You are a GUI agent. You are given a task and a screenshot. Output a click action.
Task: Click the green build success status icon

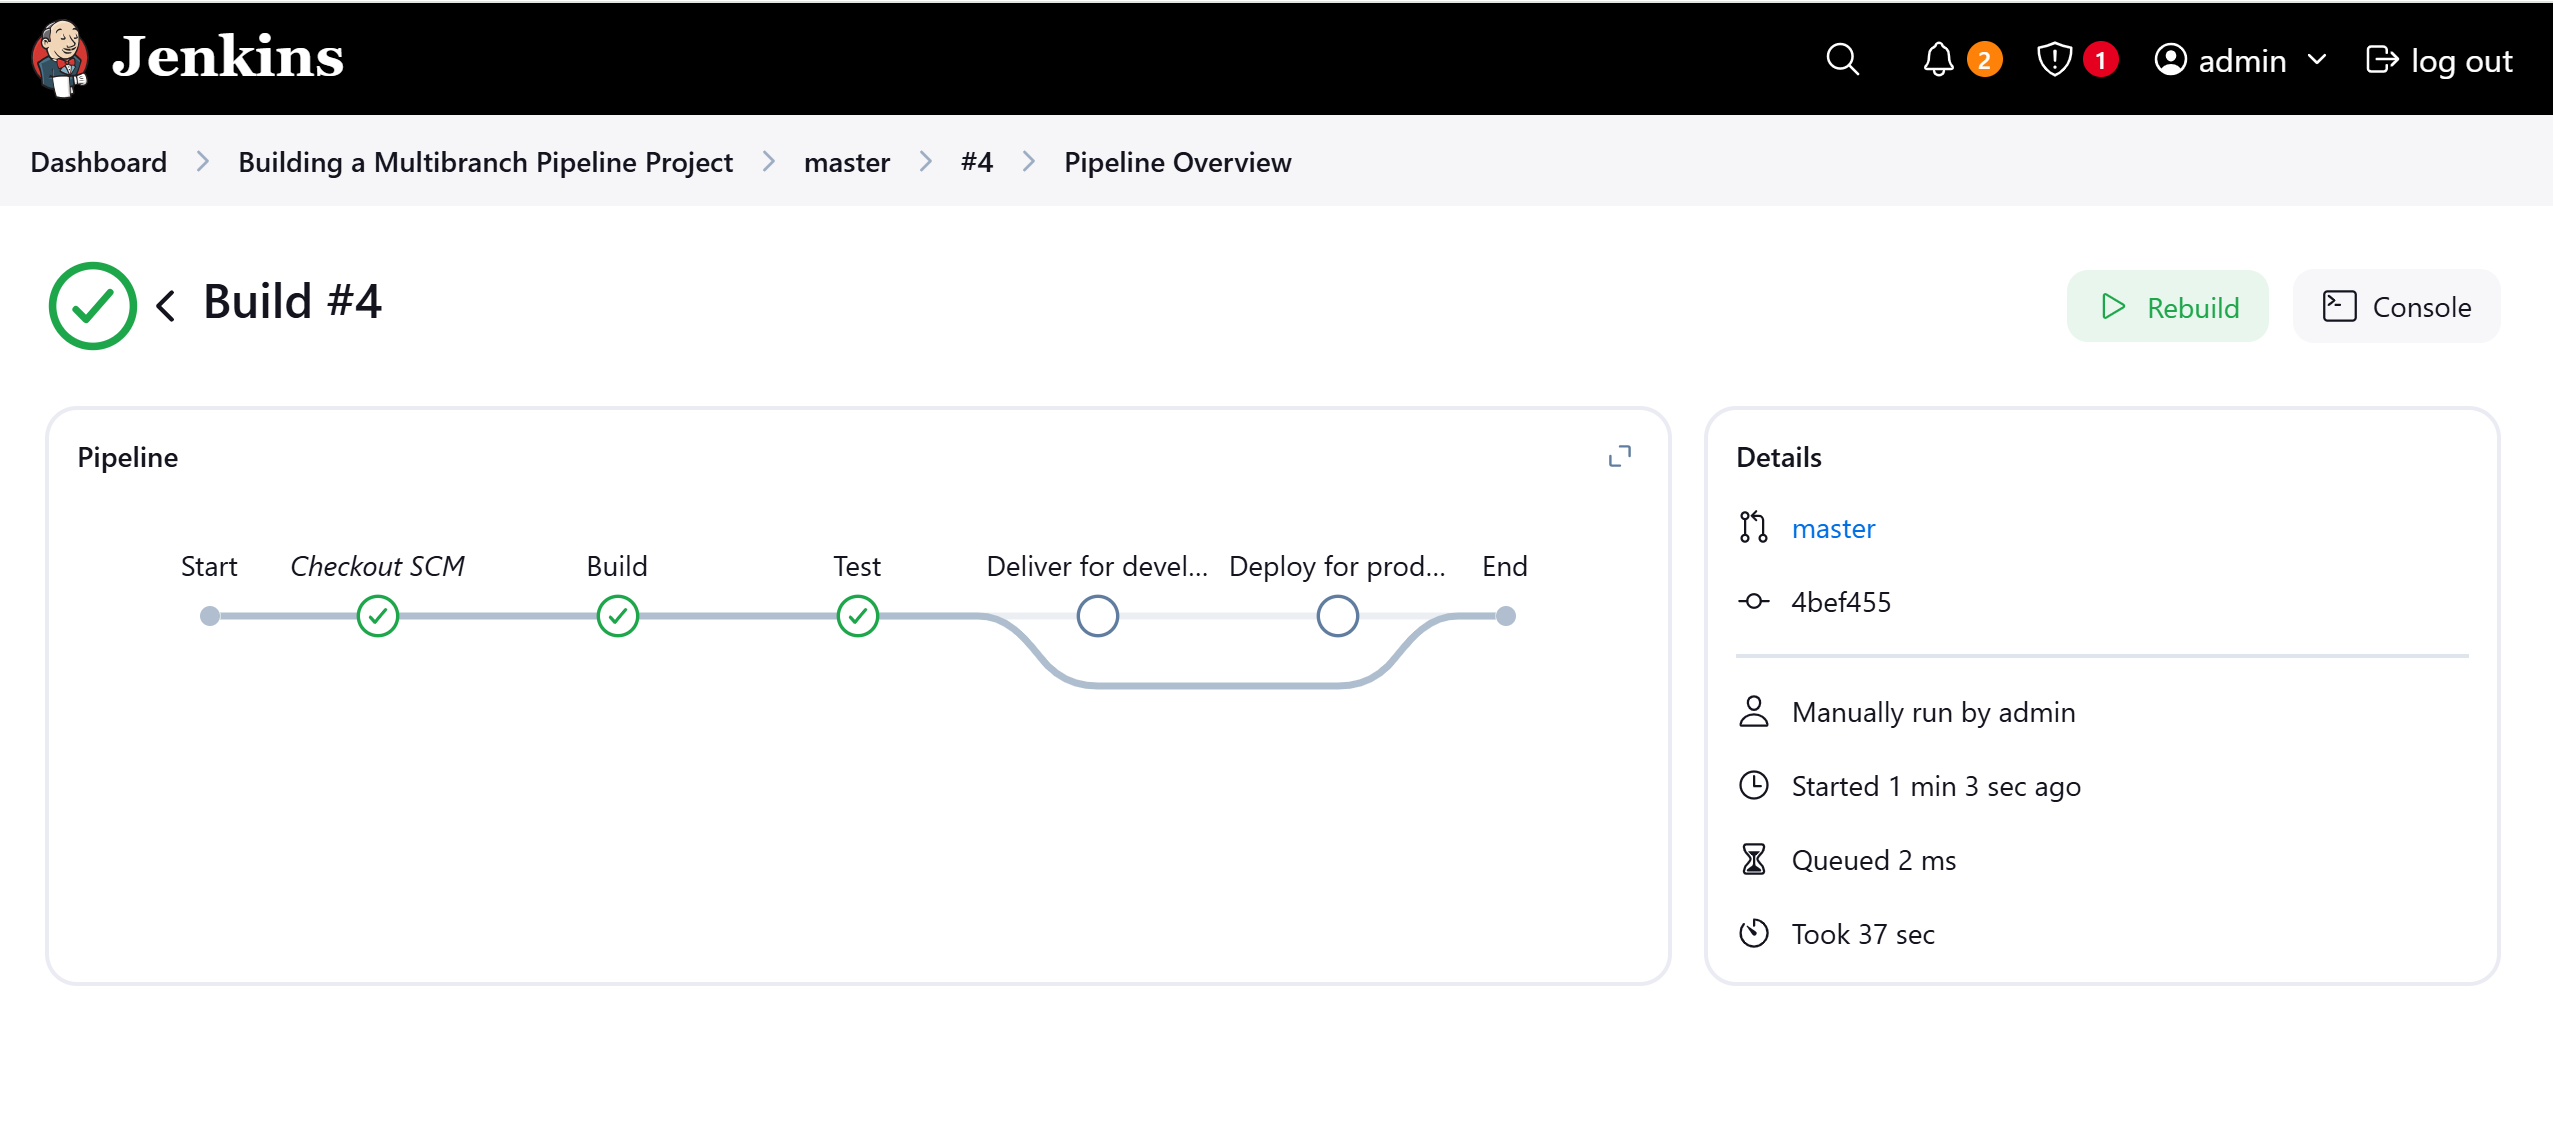(93, 306)
